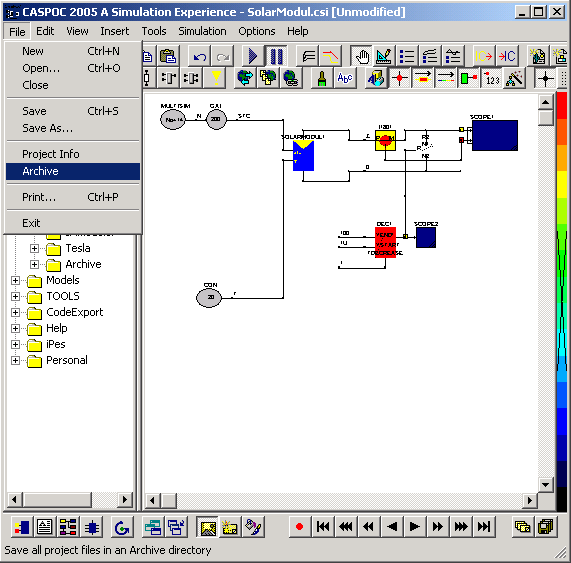
Task: Start simulation with the blue play icon
Action: tap(253, 56)
